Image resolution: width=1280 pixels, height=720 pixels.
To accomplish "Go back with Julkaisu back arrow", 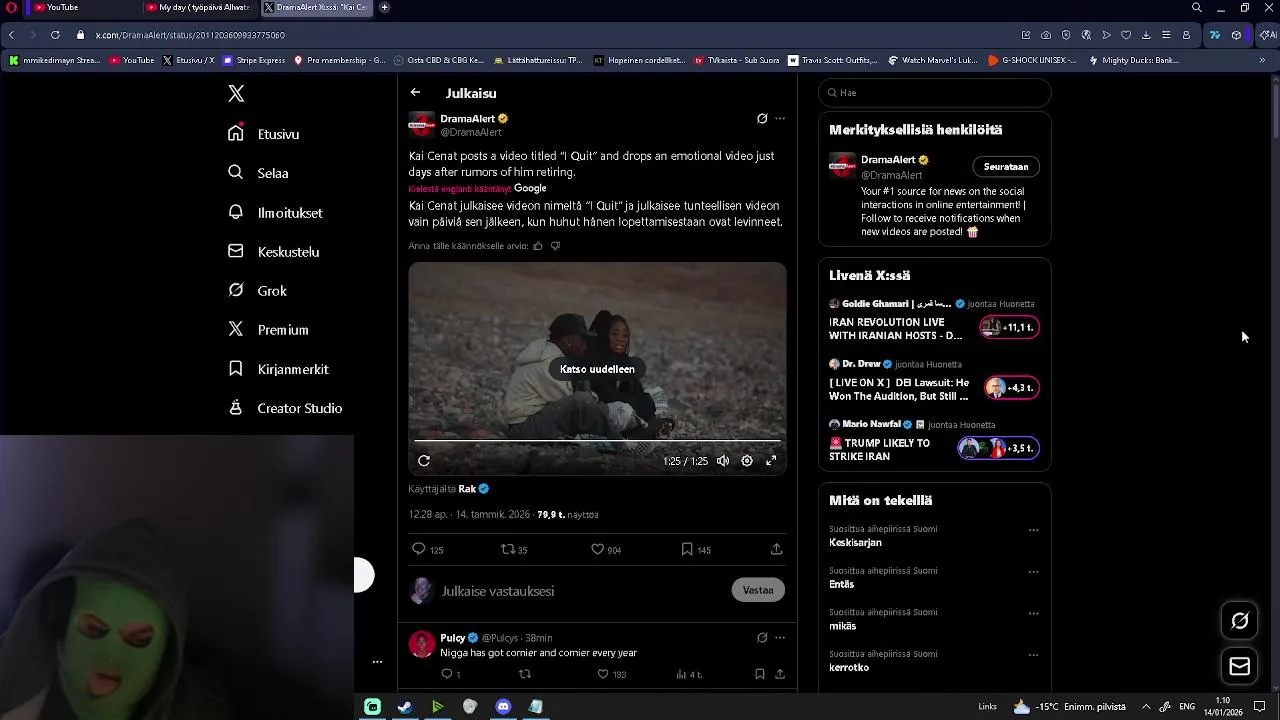I will click(x=415, y=92).
